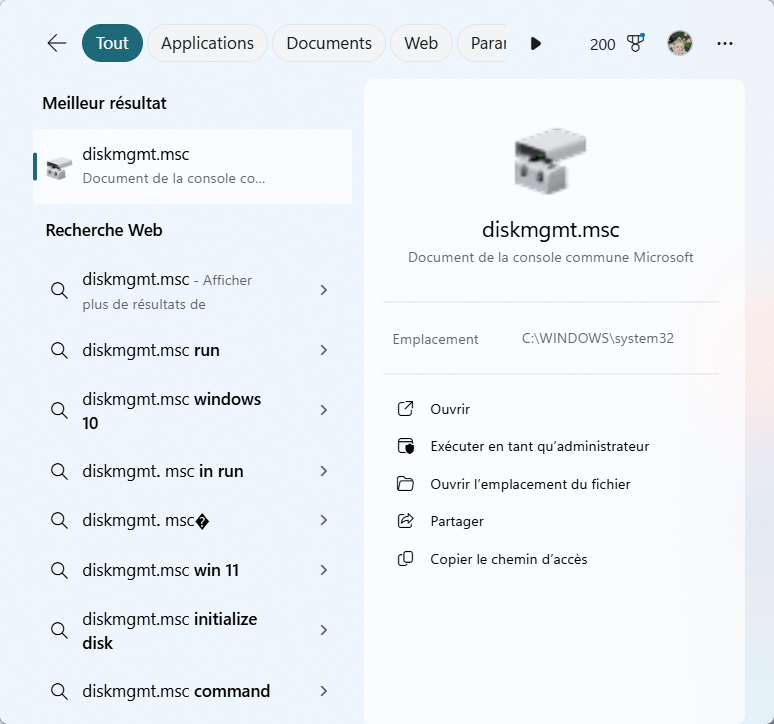This screenshot has height=724, width=774.
Task: Click search icon beside diskmgmt.msc run
Action: pyautogui.click(x=59, y=350)
